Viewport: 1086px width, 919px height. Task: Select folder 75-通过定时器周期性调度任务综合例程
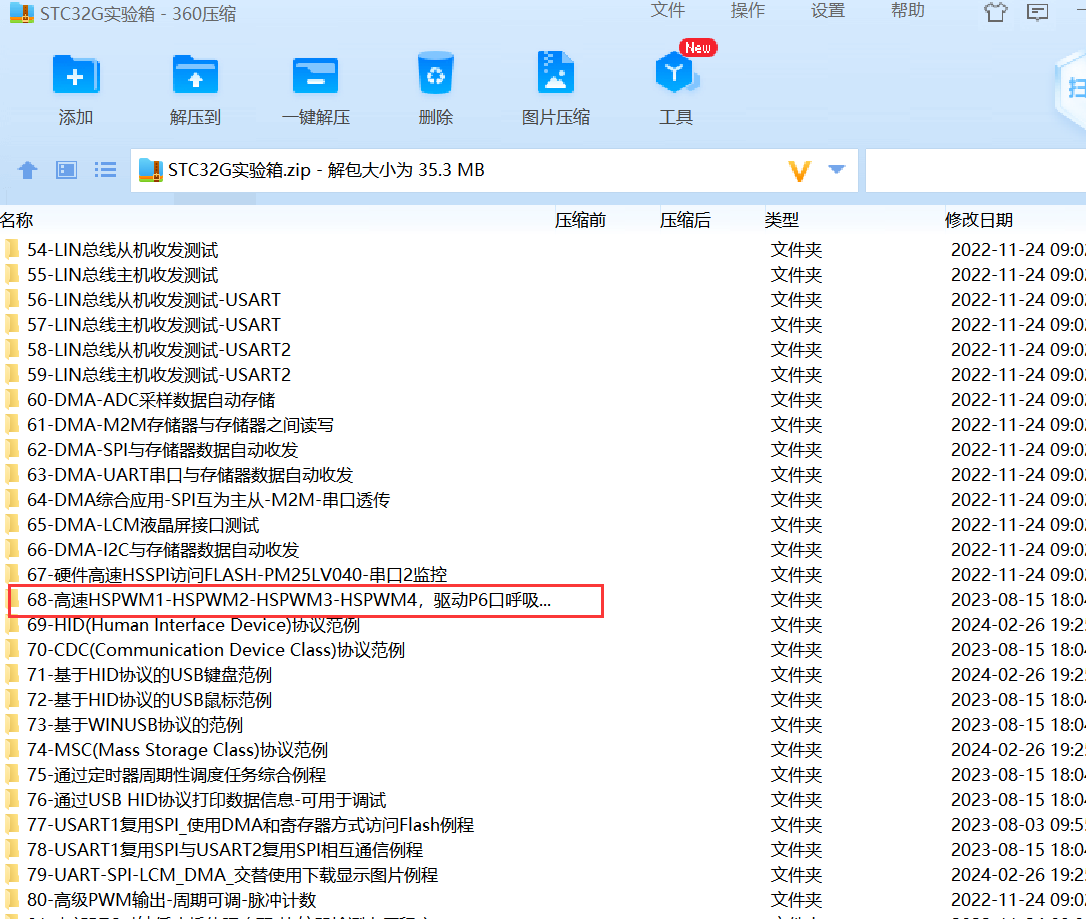176,774
